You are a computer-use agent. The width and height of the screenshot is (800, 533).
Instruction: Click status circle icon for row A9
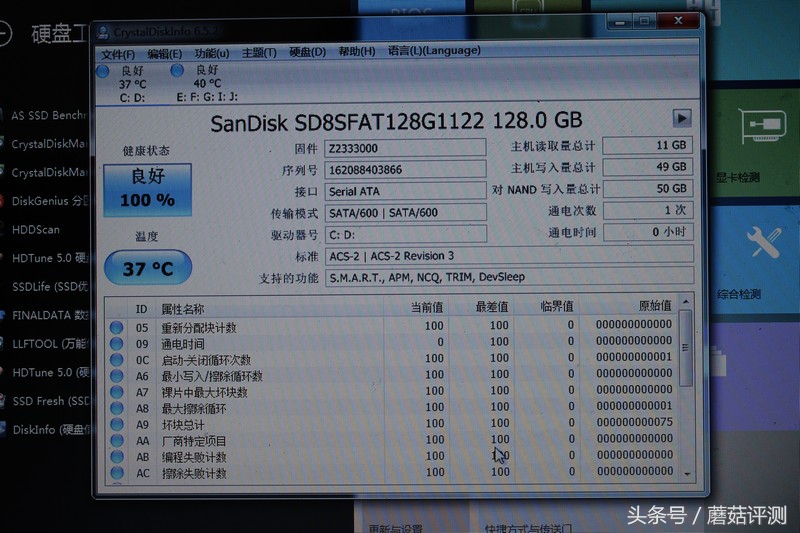tap(117, 424)
